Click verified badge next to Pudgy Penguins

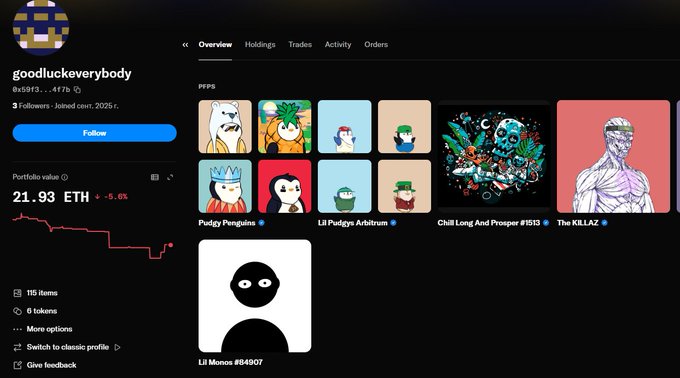[262, 223]
